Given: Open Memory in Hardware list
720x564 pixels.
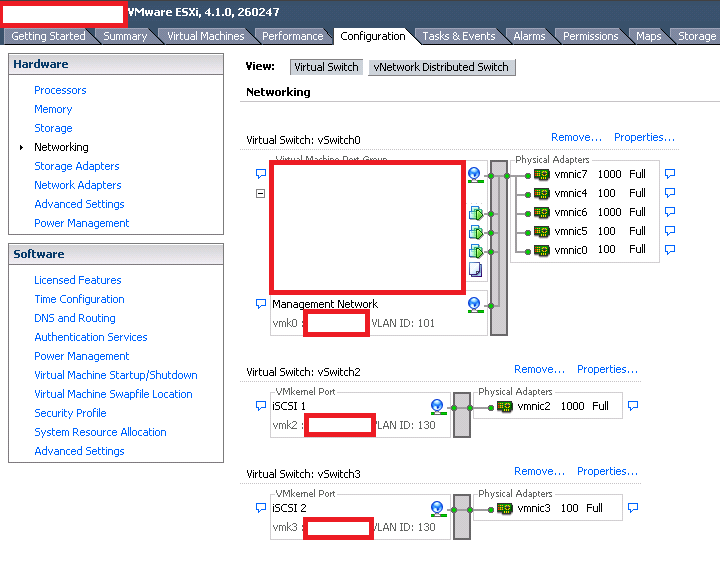Looking at the screenshot, I should (53, 109).
